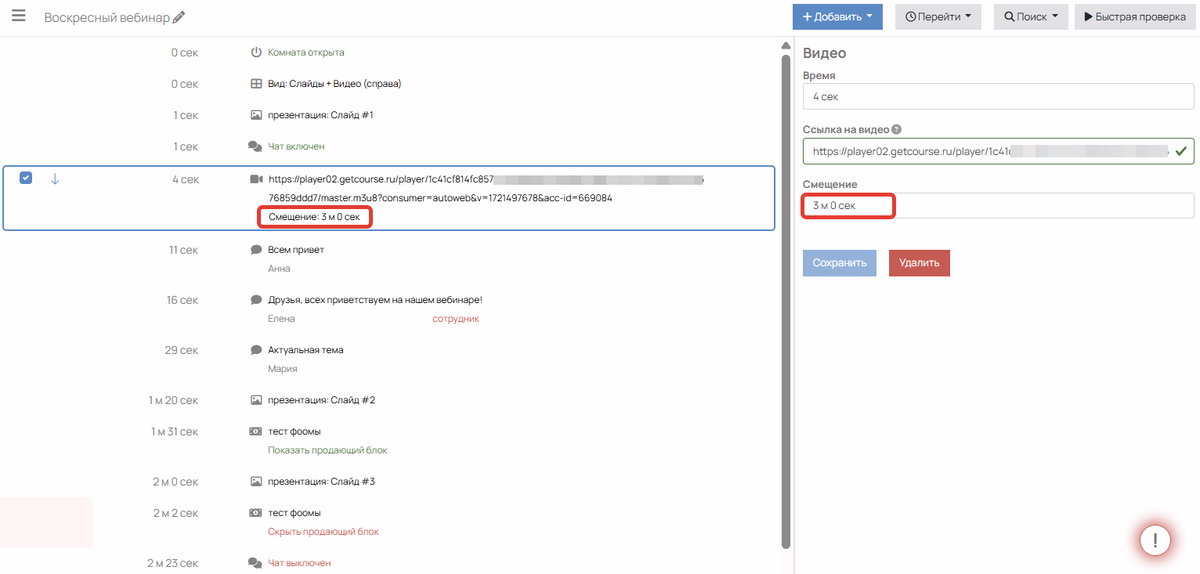Click Показать продающий блок link
Image resolution: width=1200 pixels, height=574 pixels.
point(327,450)
